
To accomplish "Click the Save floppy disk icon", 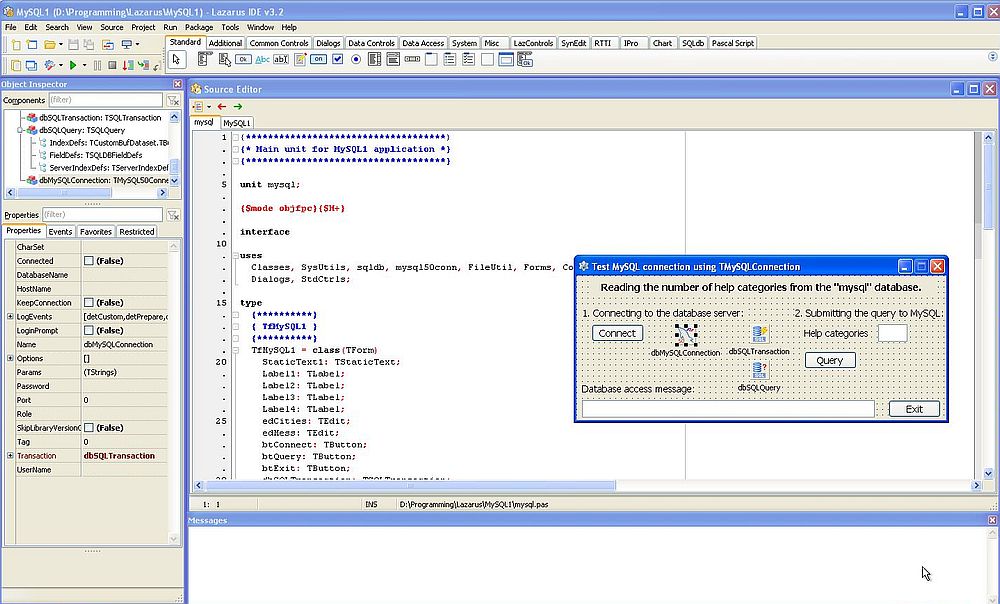I will tap(73, 45).
